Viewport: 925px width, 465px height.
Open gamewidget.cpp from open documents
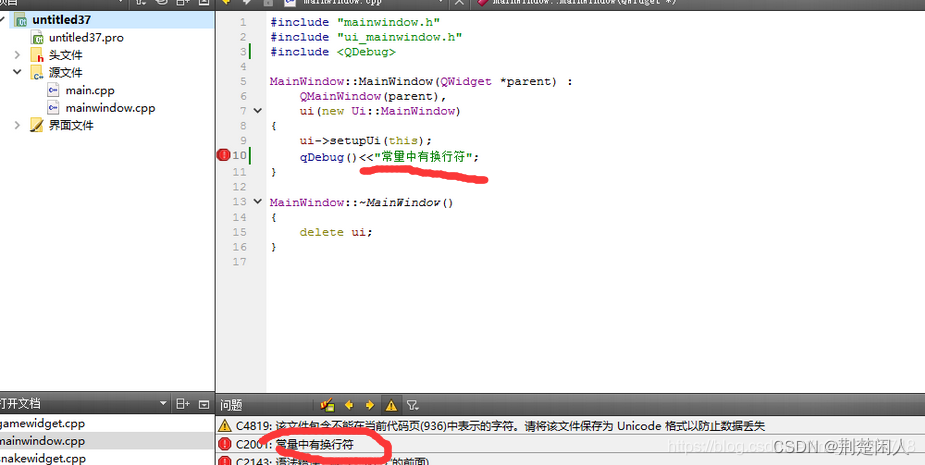pyautogui.click(x=107, y=423)
